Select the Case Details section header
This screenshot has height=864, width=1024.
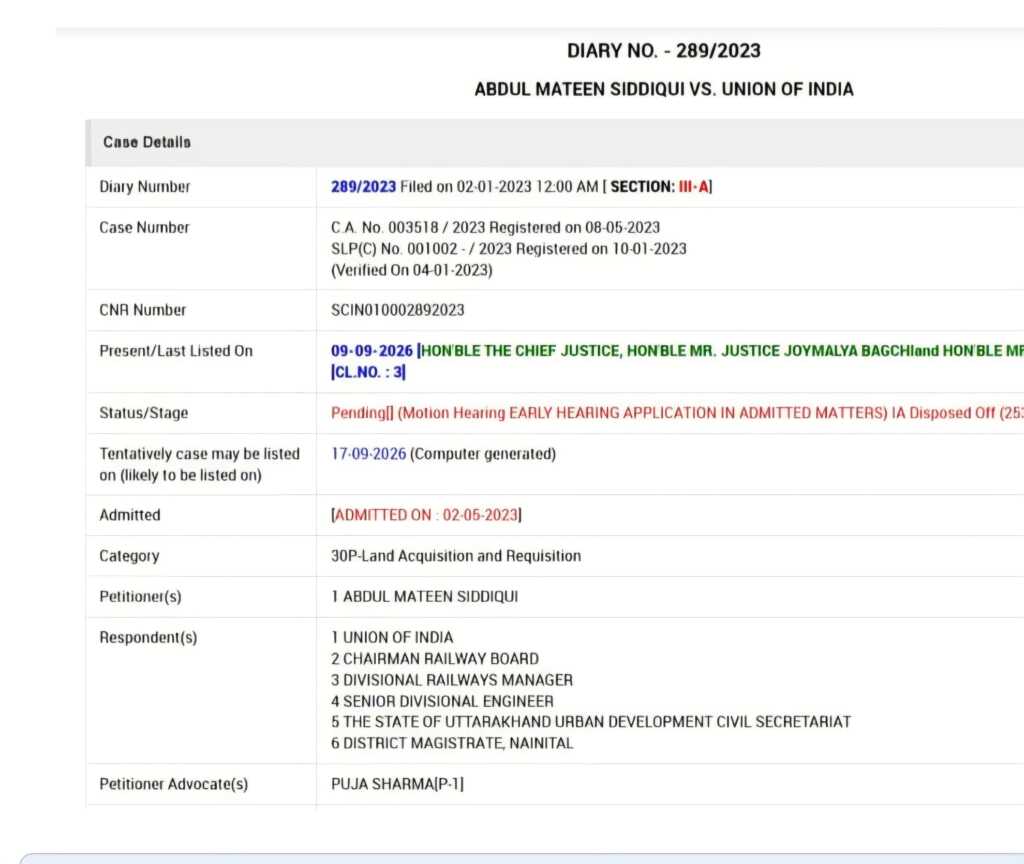tap(147, 142)
